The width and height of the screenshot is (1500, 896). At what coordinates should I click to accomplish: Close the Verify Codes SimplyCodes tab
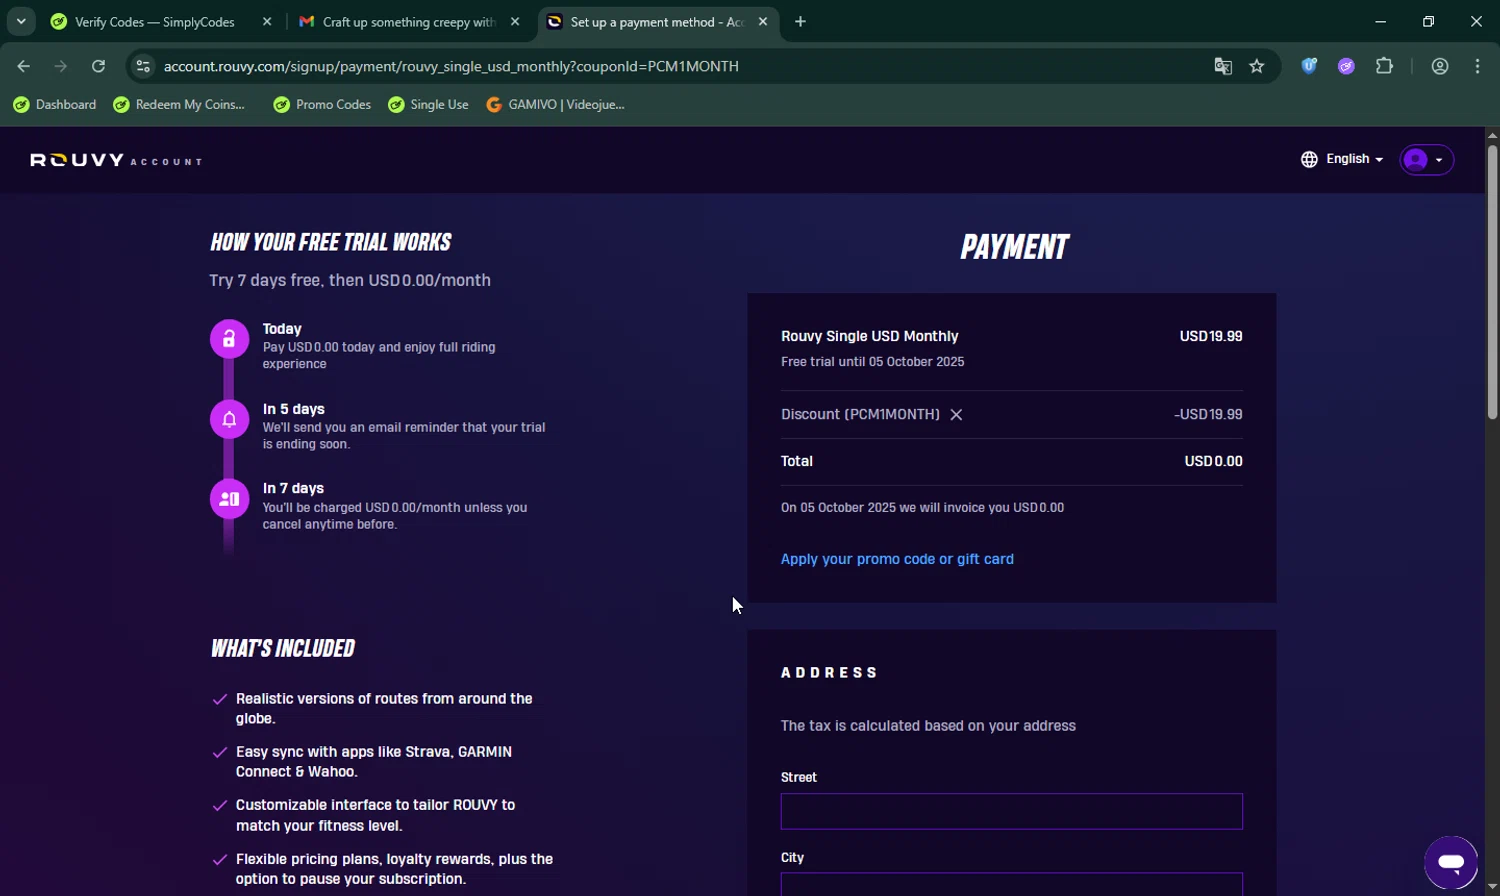[267, 22]
